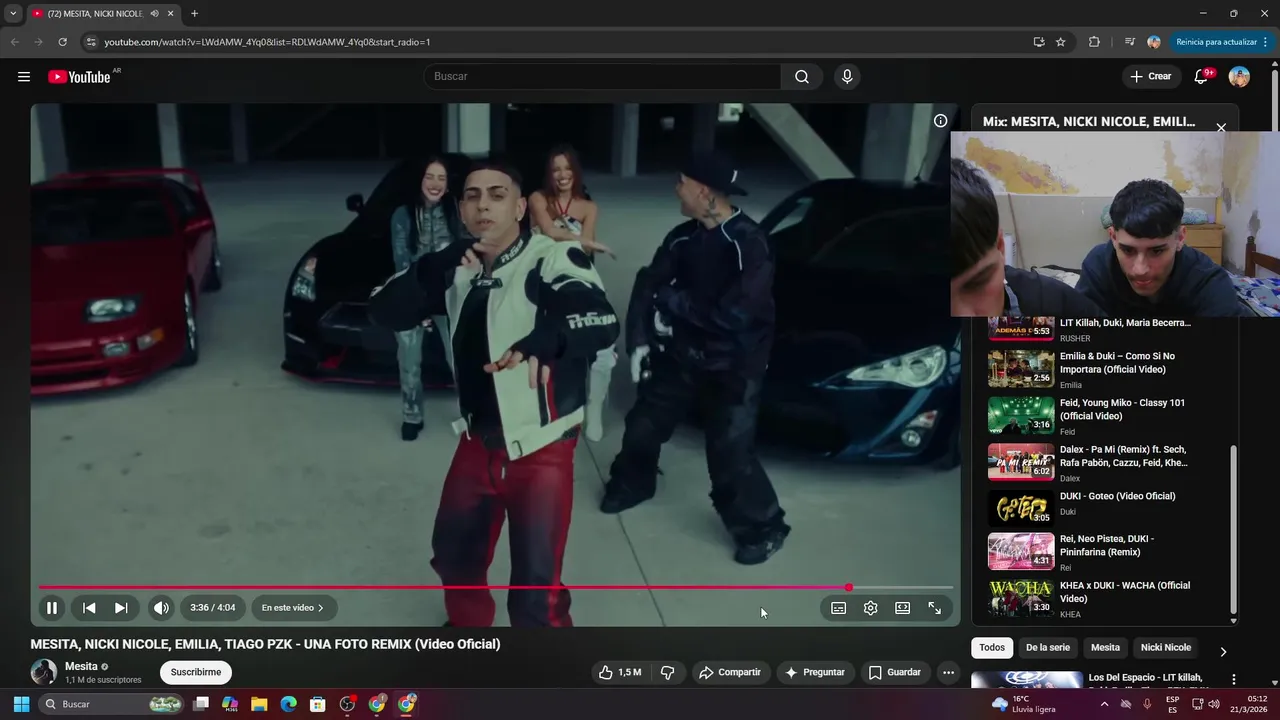Switch to theater mode
The height and width of the screenshot is (720, 1280).
pyautogui.click(x=903, y=608)
